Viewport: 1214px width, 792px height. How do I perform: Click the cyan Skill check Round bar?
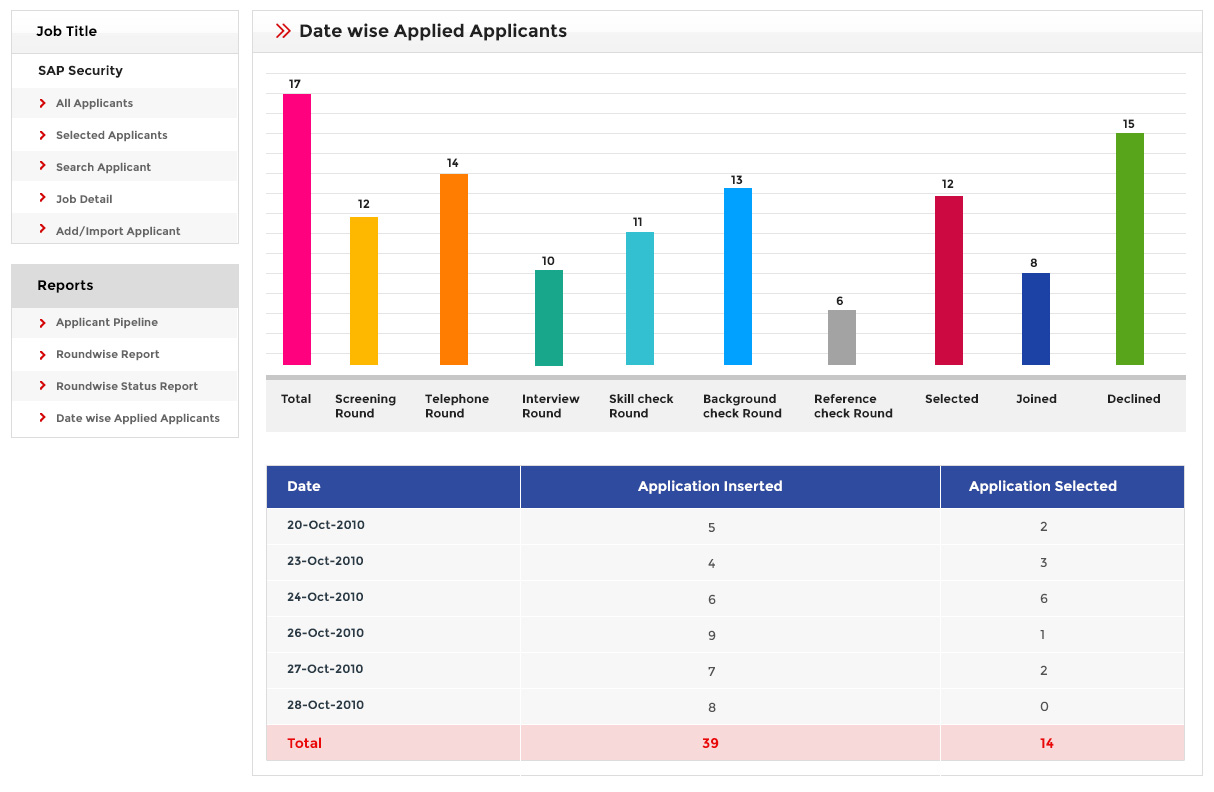[x=640, y=299]
